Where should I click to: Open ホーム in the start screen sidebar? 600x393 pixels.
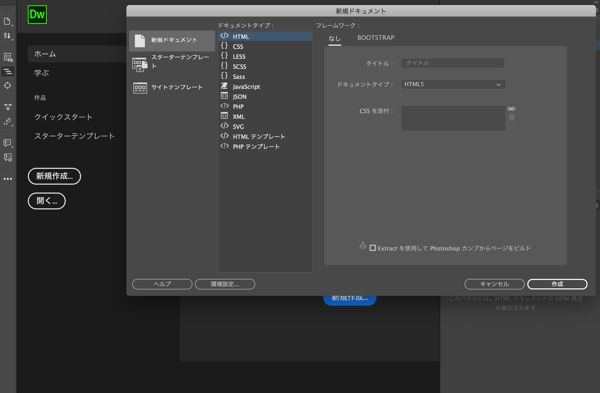click(77, 54)
